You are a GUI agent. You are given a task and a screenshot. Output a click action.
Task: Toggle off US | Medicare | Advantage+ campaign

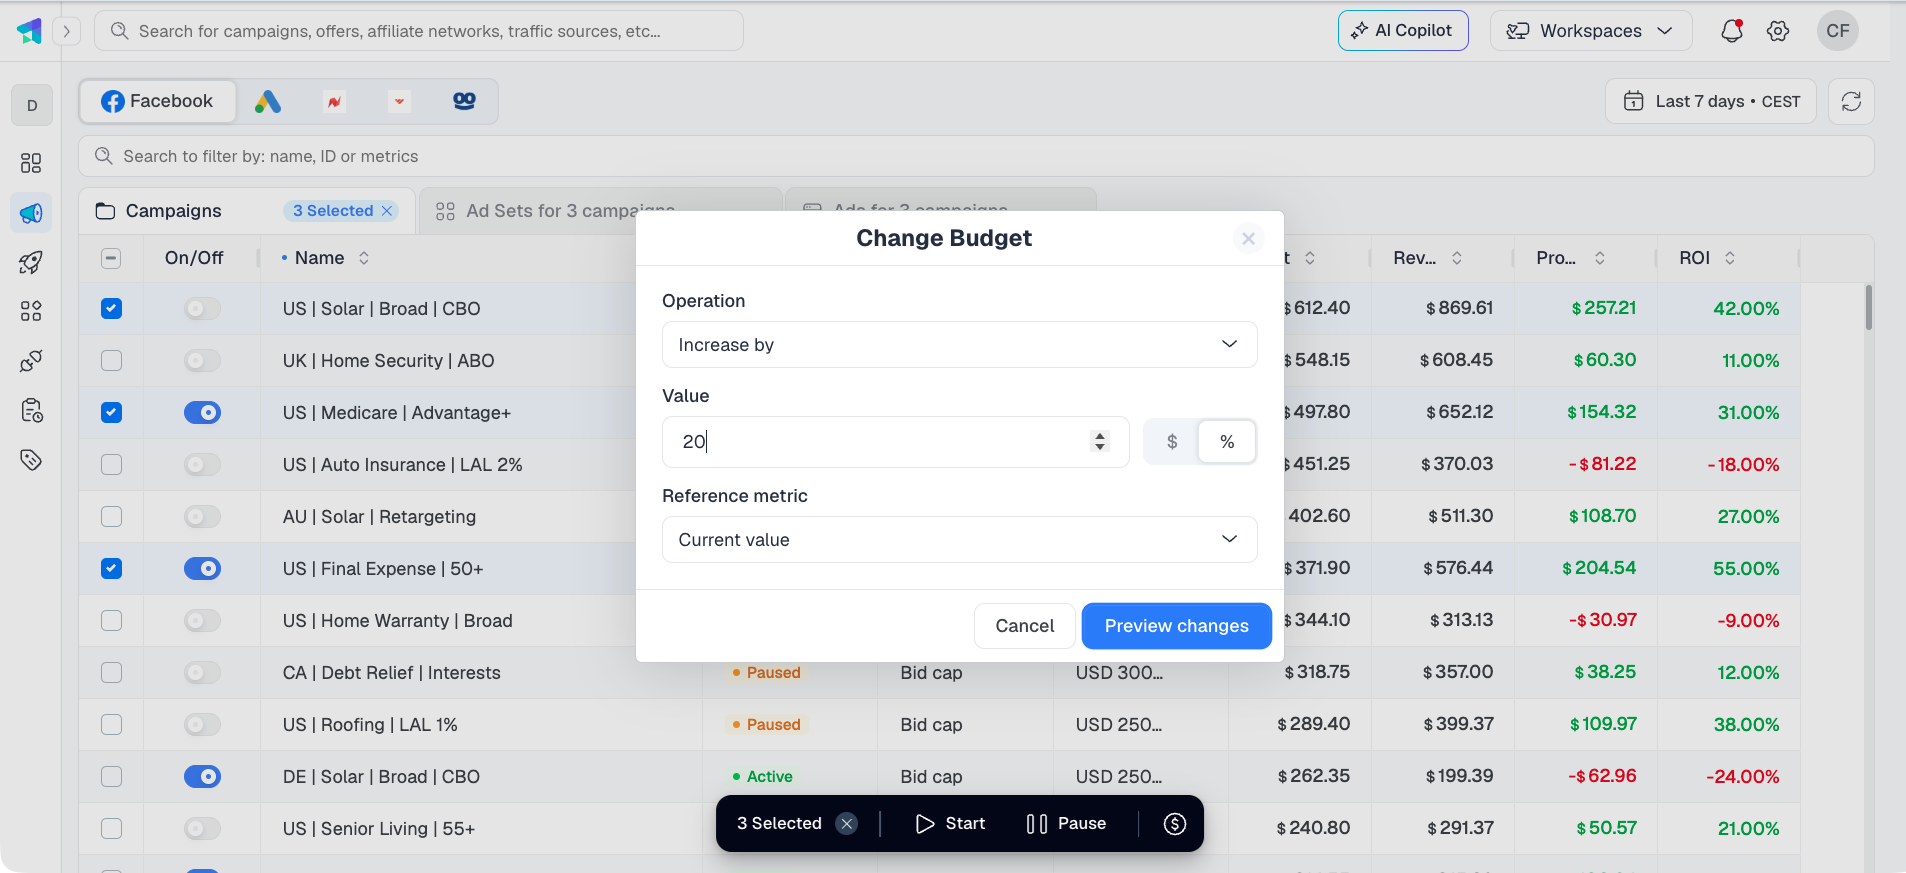(202, 413)
